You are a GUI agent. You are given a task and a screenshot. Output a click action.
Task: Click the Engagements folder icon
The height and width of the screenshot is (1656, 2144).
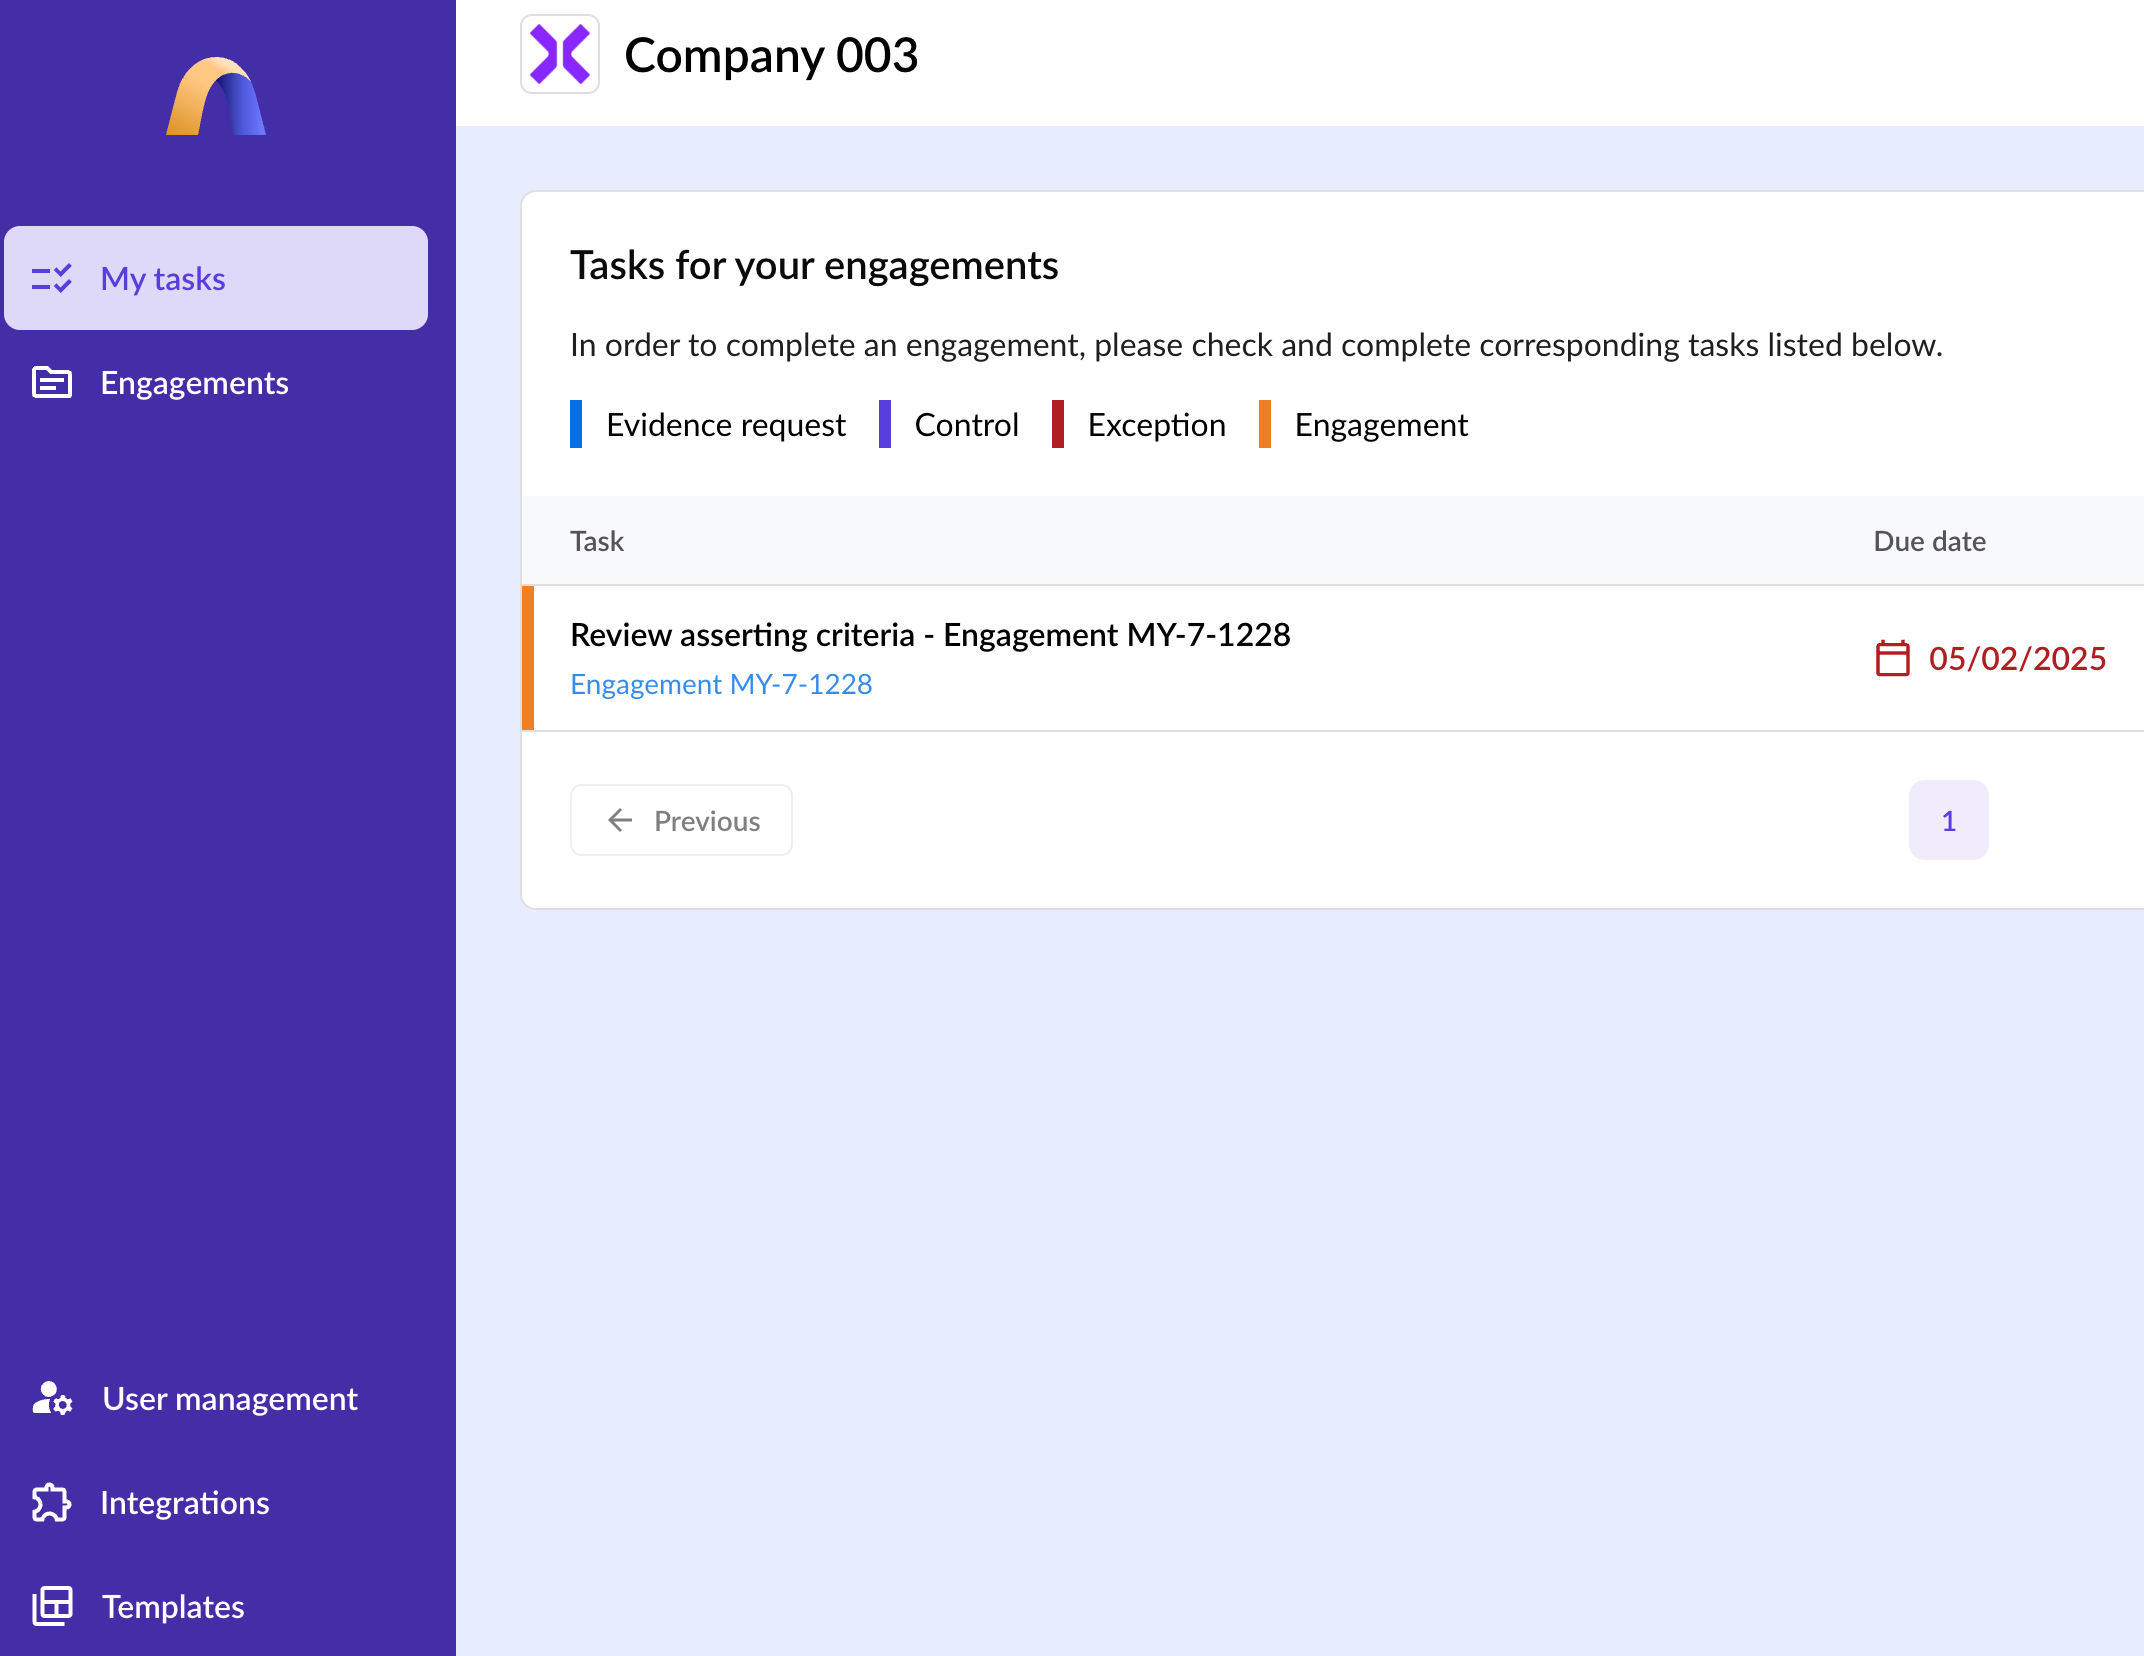click(x=52, y=383)
